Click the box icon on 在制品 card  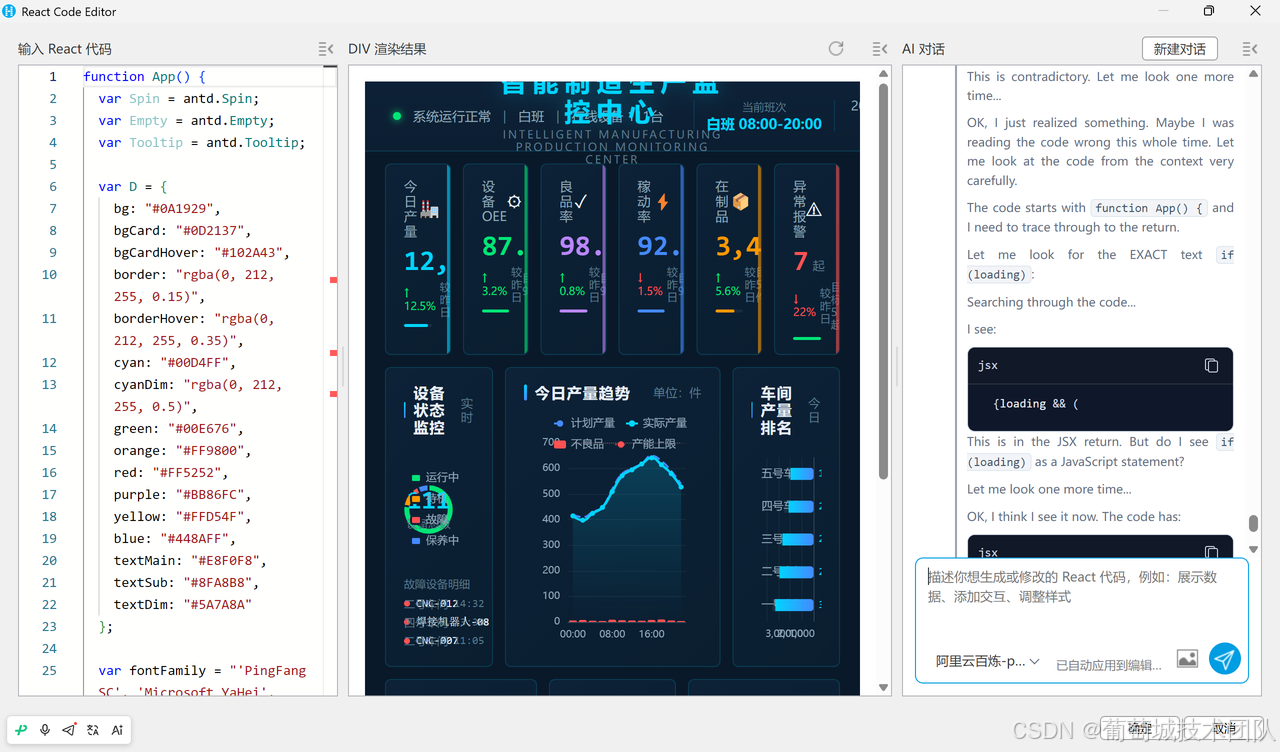741,202
